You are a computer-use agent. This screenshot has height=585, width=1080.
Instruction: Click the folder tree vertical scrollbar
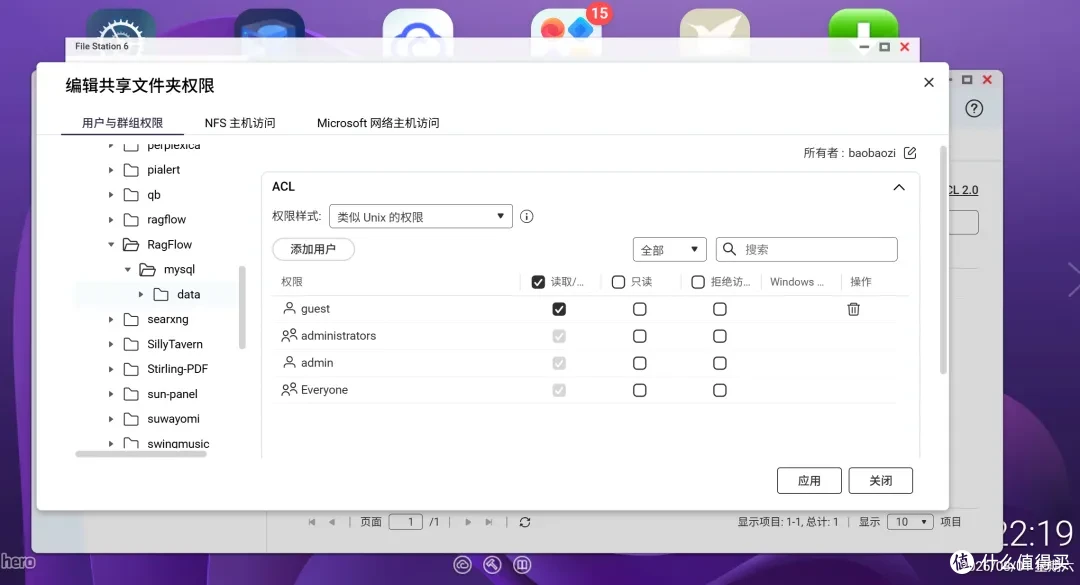[242, 307]
